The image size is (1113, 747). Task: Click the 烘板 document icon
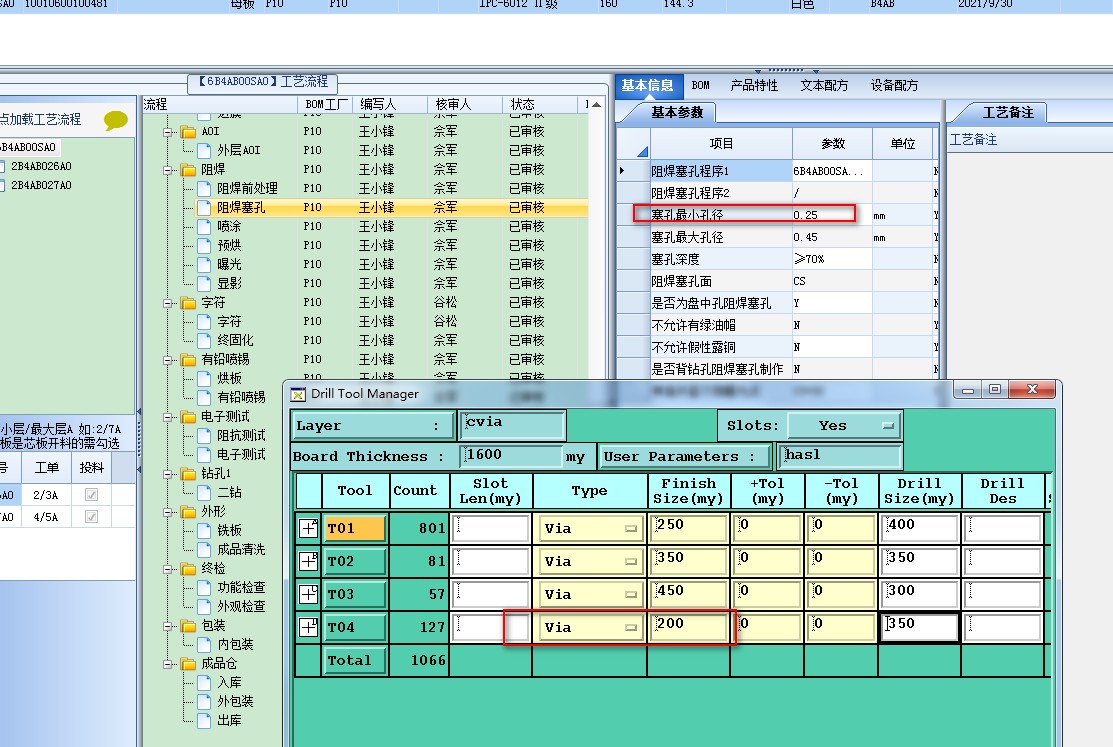(x=204, y=378)
